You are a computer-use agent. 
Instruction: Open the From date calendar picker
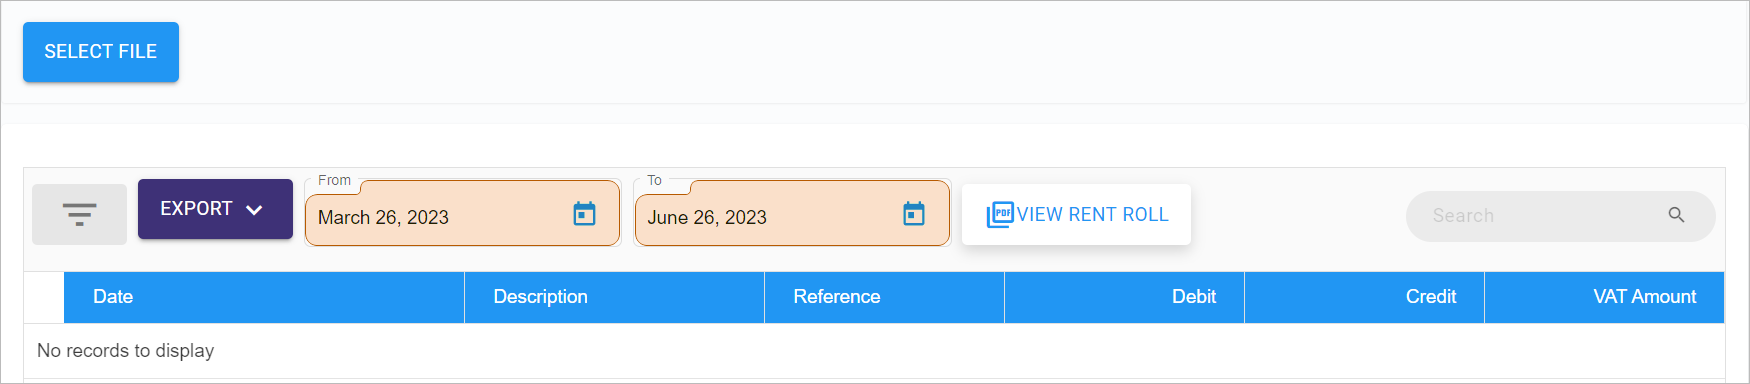pos(584,214)
